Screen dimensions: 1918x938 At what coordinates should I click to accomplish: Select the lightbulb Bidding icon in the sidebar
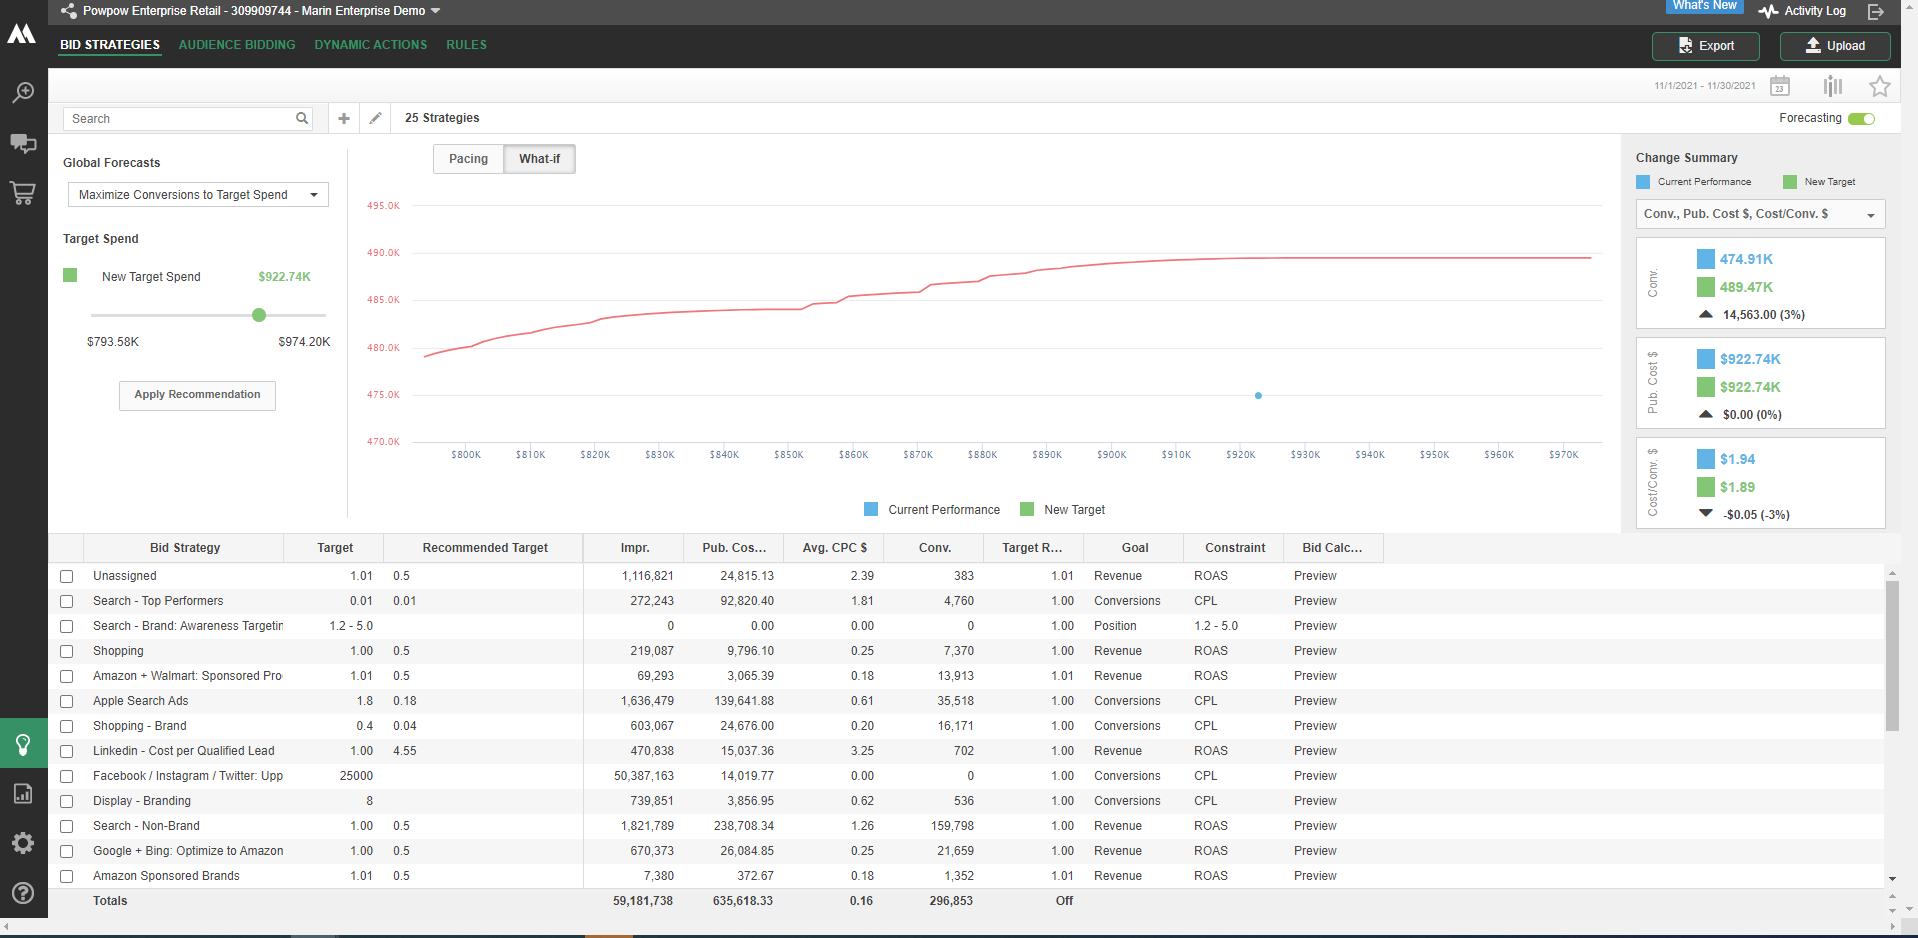pos(23,743)
